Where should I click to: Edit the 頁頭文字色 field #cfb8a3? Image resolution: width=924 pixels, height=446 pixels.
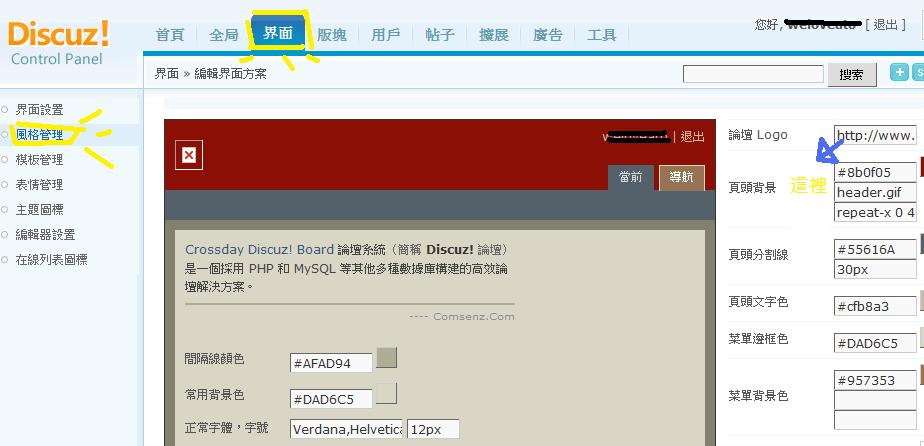pyautogui.click(x=876, y=306)
